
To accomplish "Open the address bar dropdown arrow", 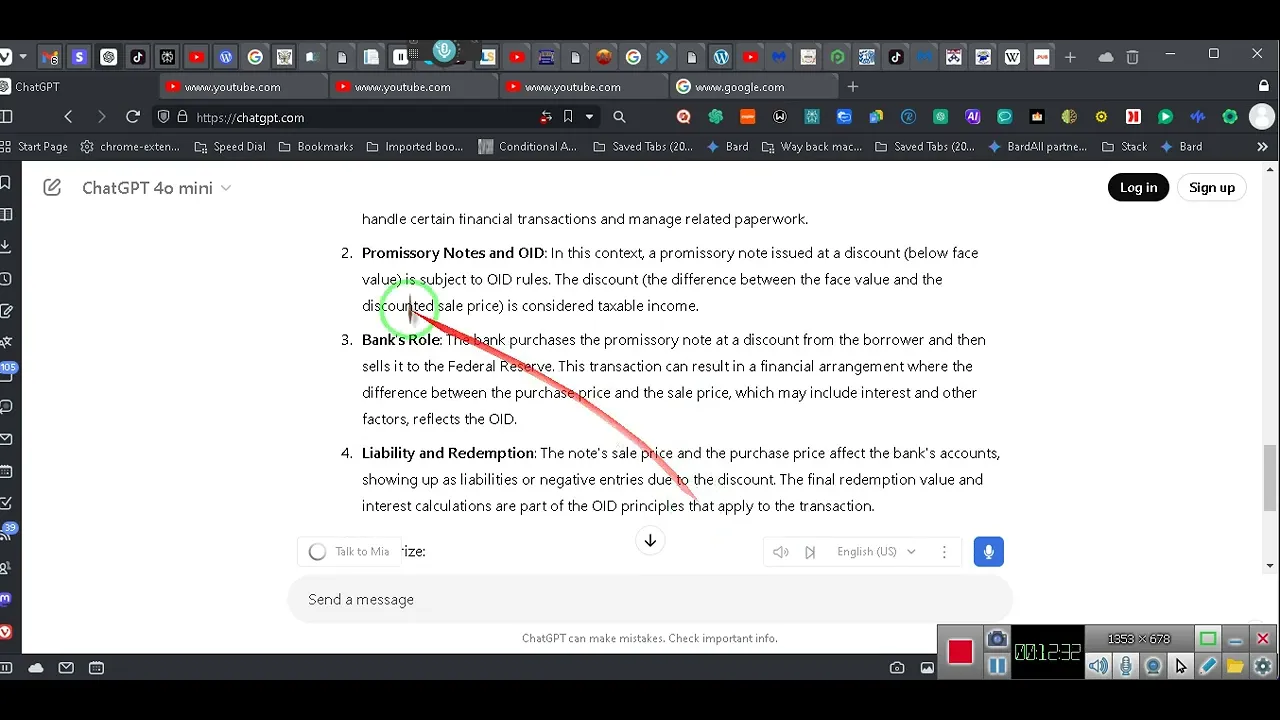I will pos(589,117).
